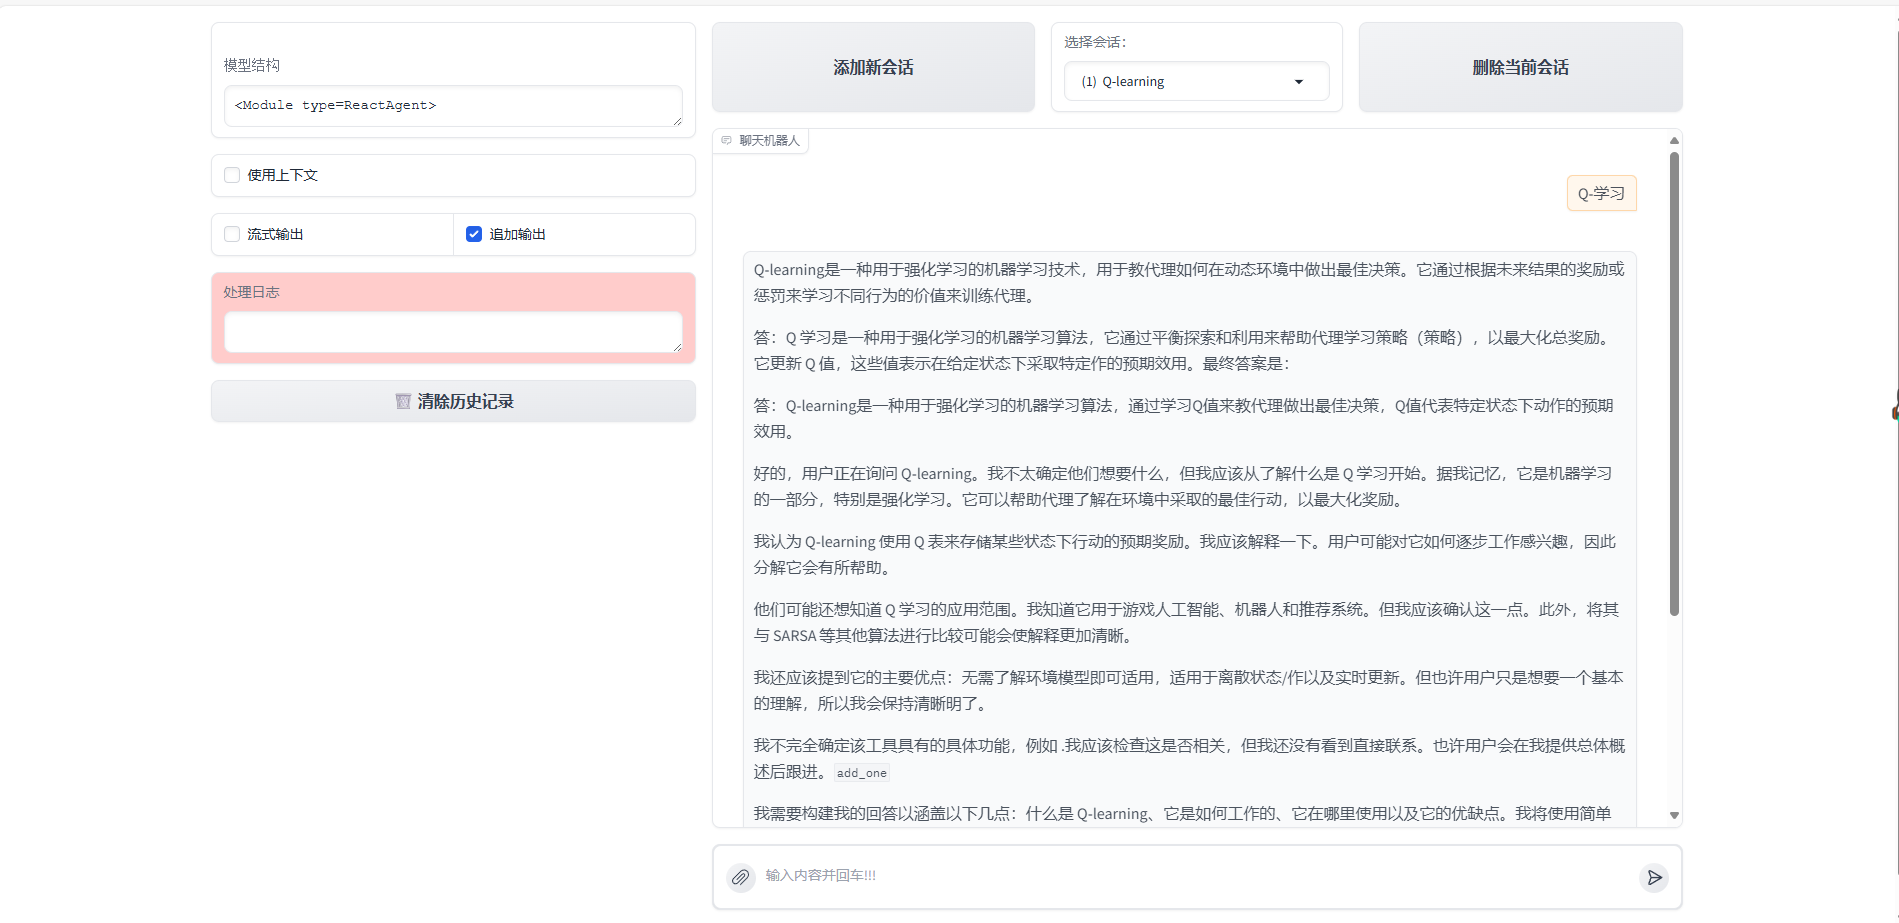Disable the 追加输出 checkbox

[473, 233]
